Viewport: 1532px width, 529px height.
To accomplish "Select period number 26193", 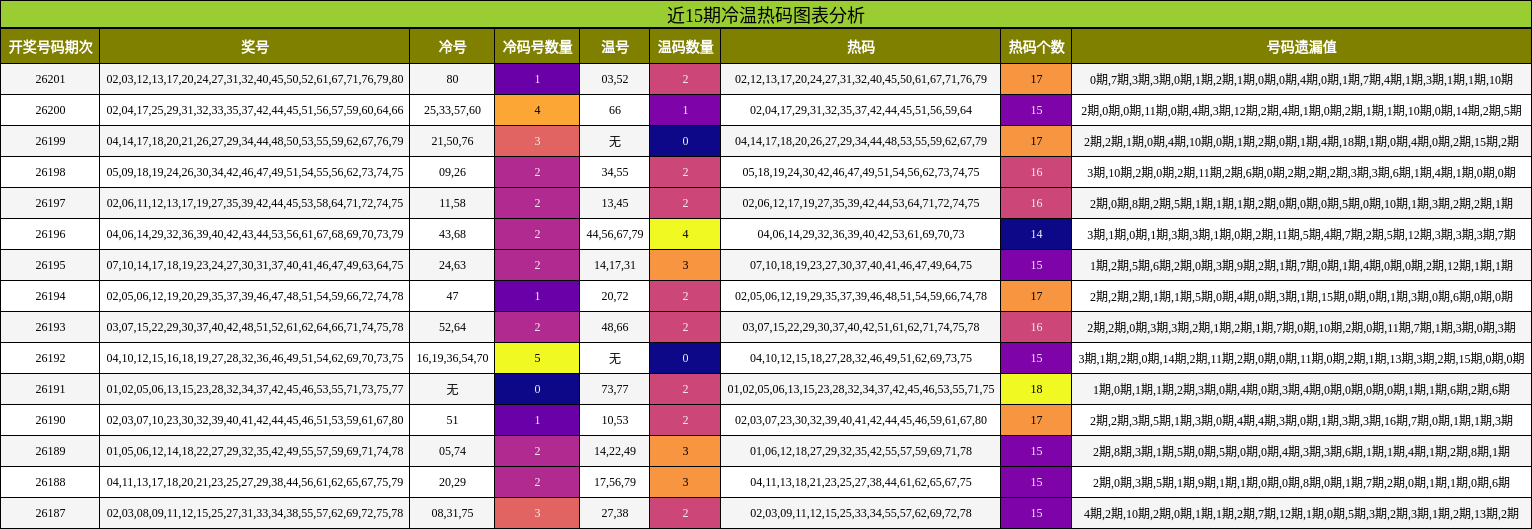I will click(50, 327).
